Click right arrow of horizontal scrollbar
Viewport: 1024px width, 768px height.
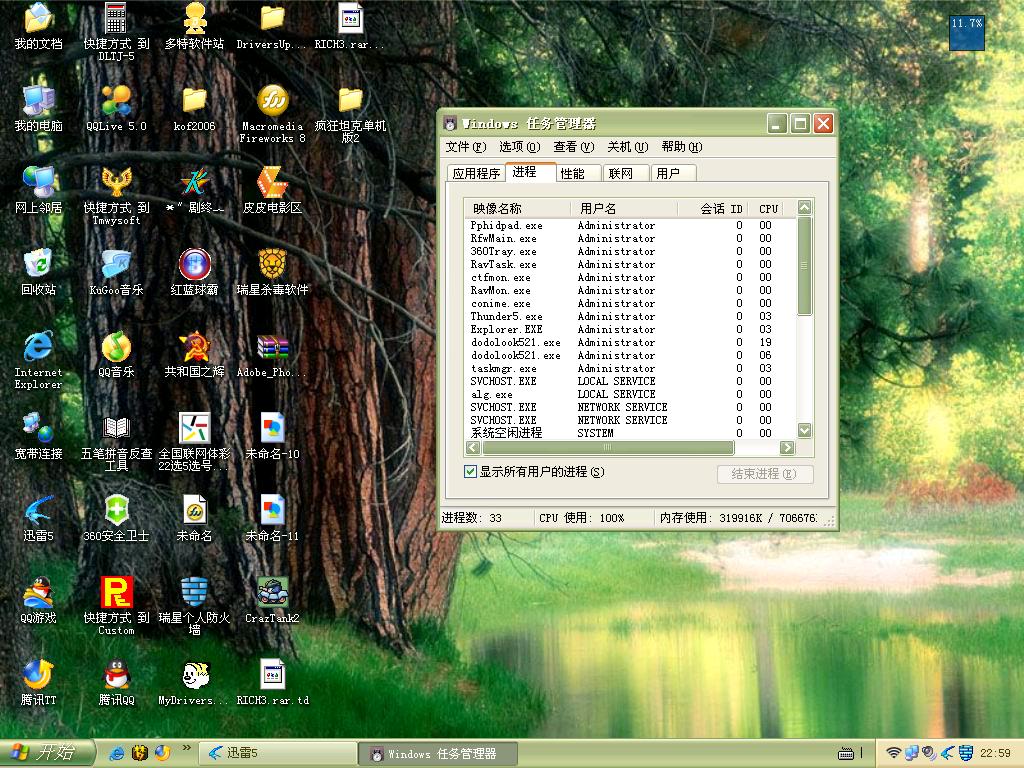pyautogui.click(x=787, y=448)
